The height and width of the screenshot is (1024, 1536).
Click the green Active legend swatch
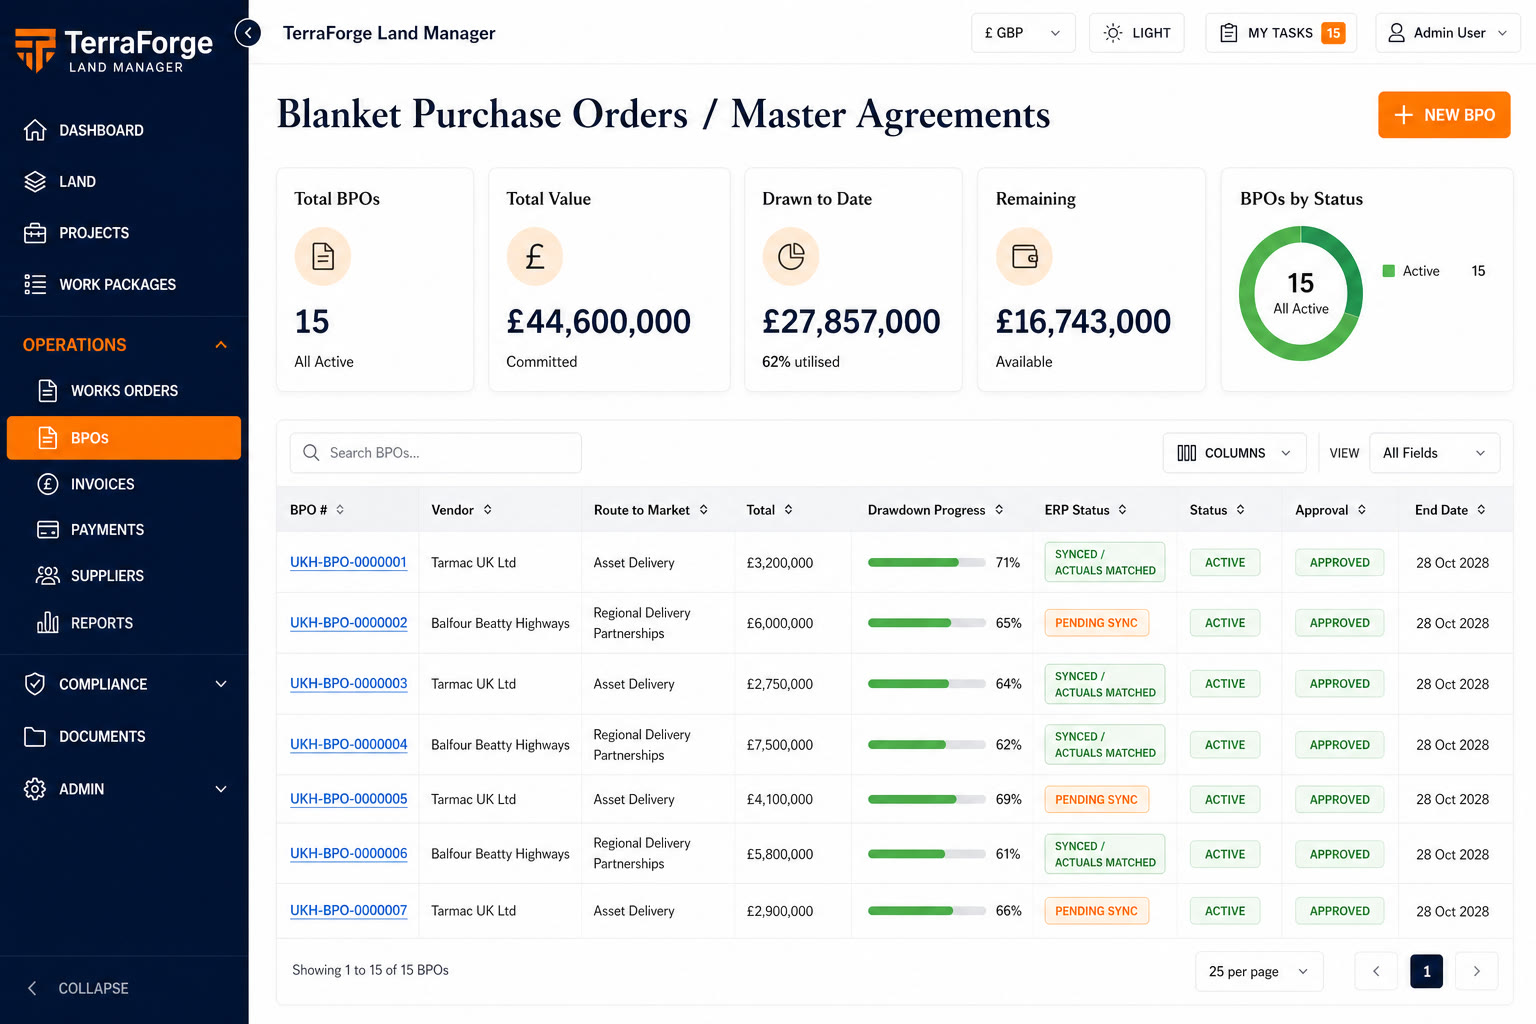click(x=1388, y=271)
